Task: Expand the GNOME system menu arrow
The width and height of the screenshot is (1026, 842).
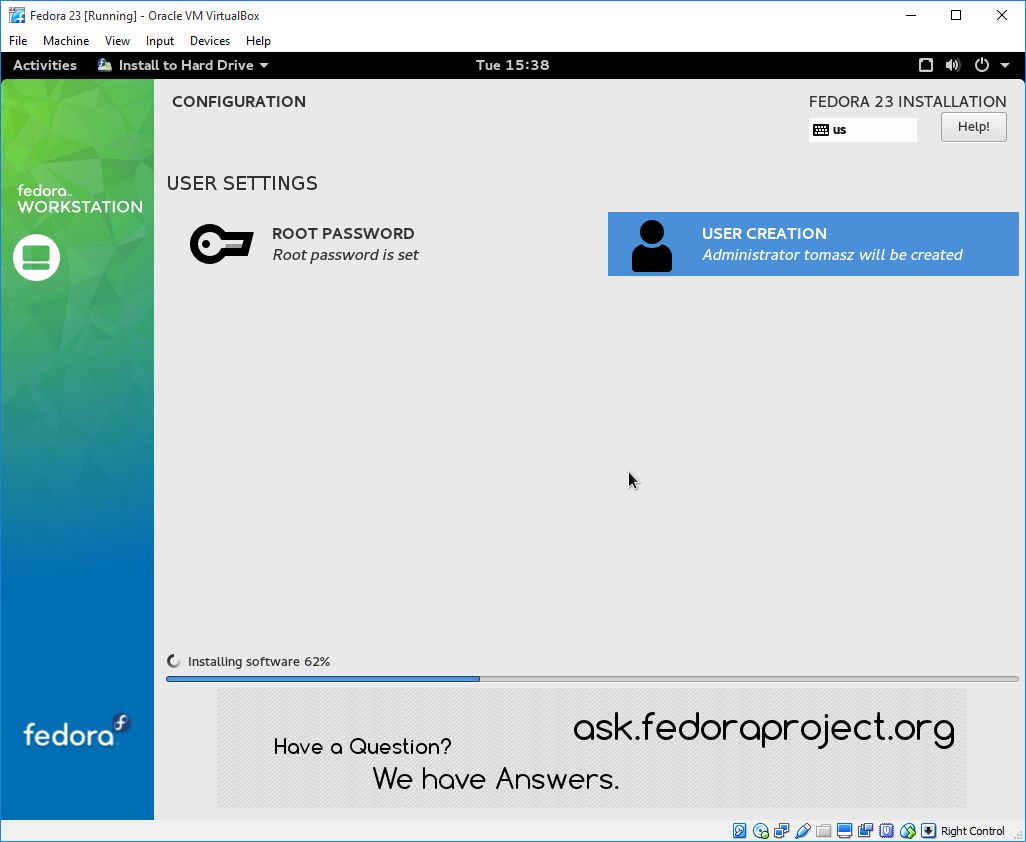Action: click(x=1005, y=65)
